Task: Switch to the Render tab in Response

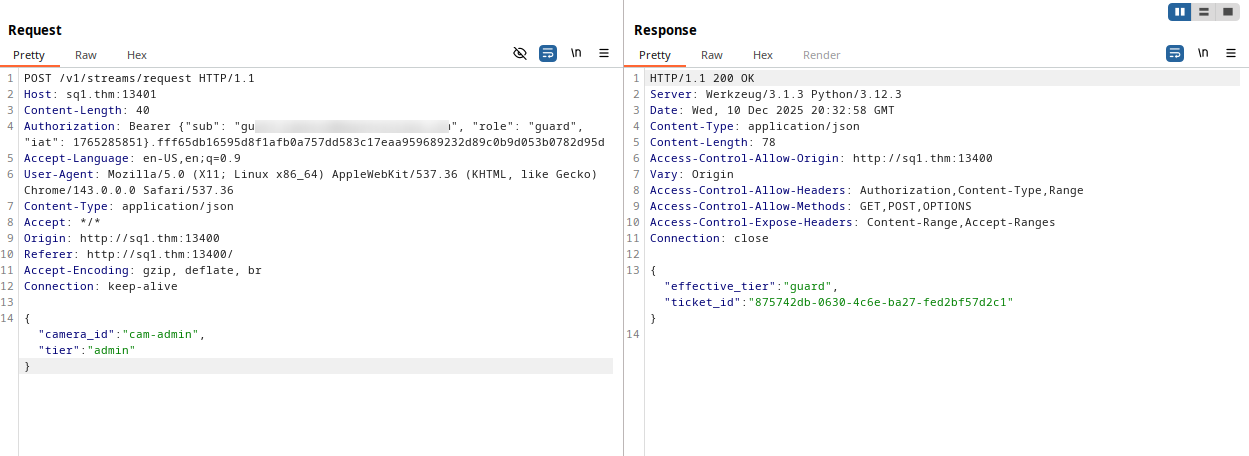Action: [821, 55]
